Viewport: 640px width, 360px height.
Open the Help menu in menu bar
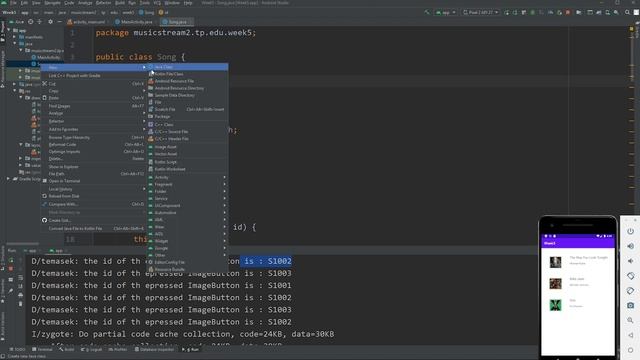pyautogui.click(x=188, y=3)
